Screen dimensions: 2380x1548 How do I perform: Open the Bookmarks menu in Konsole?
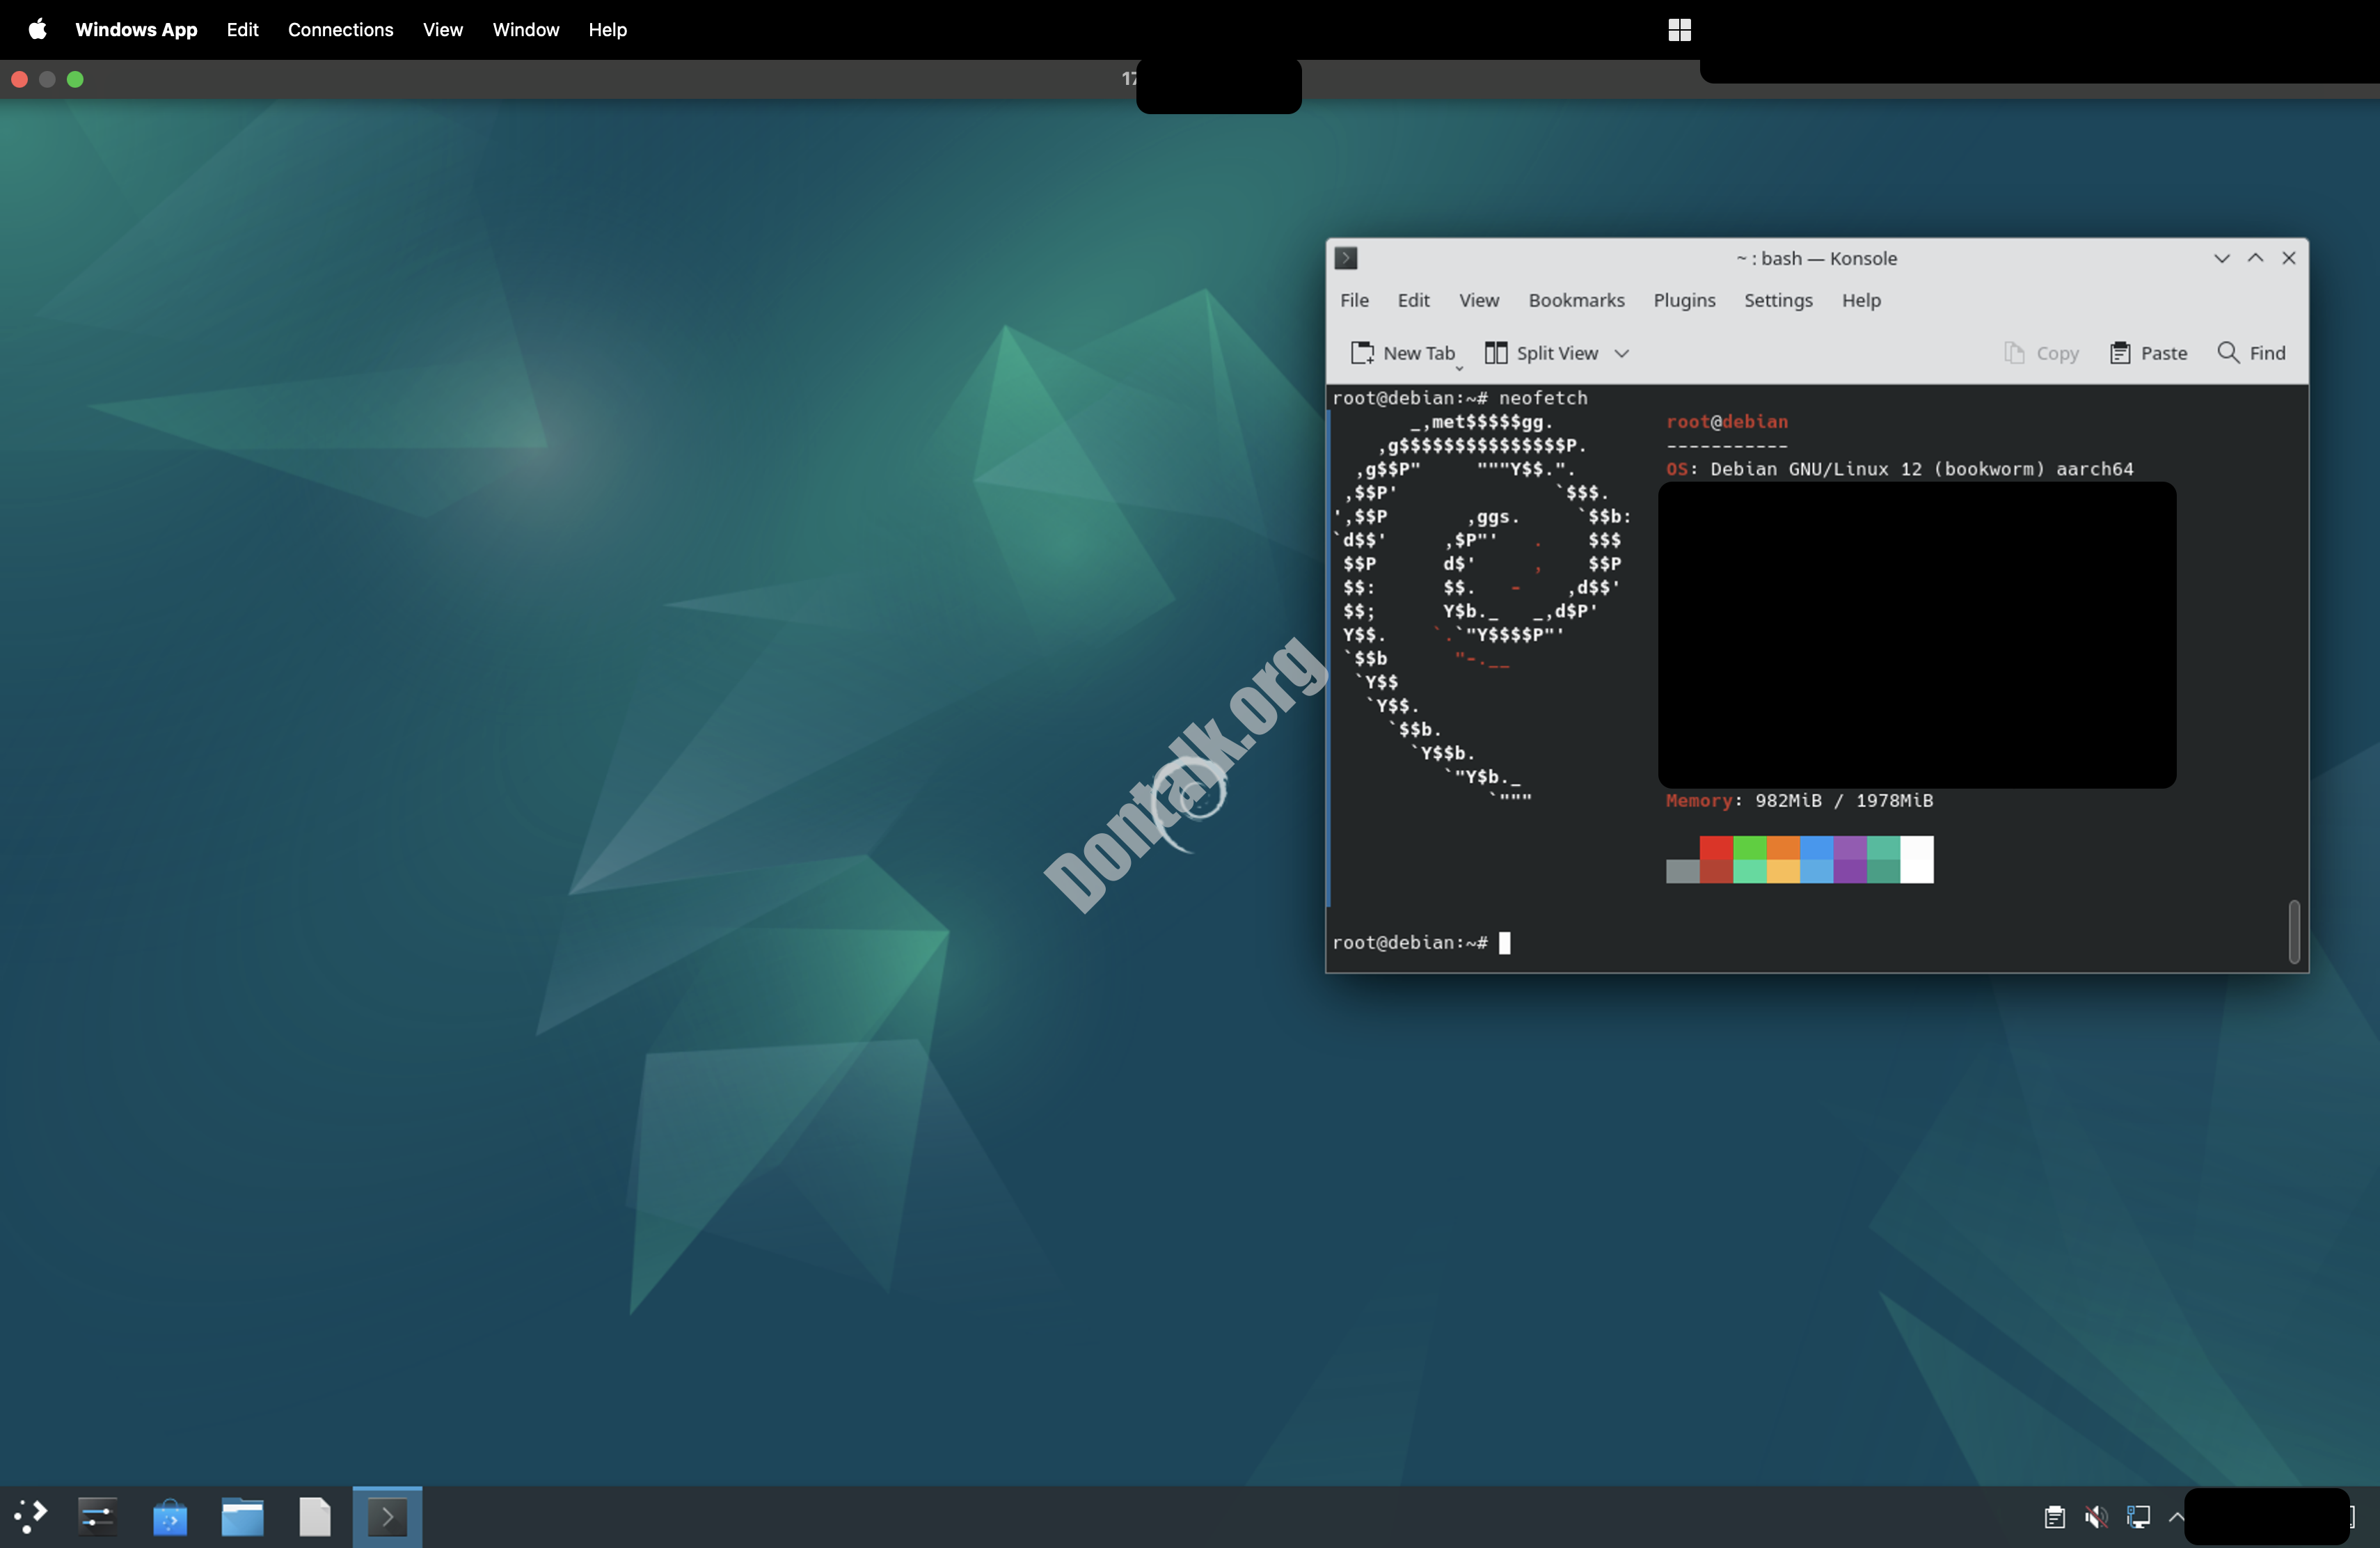point(1576,300)
